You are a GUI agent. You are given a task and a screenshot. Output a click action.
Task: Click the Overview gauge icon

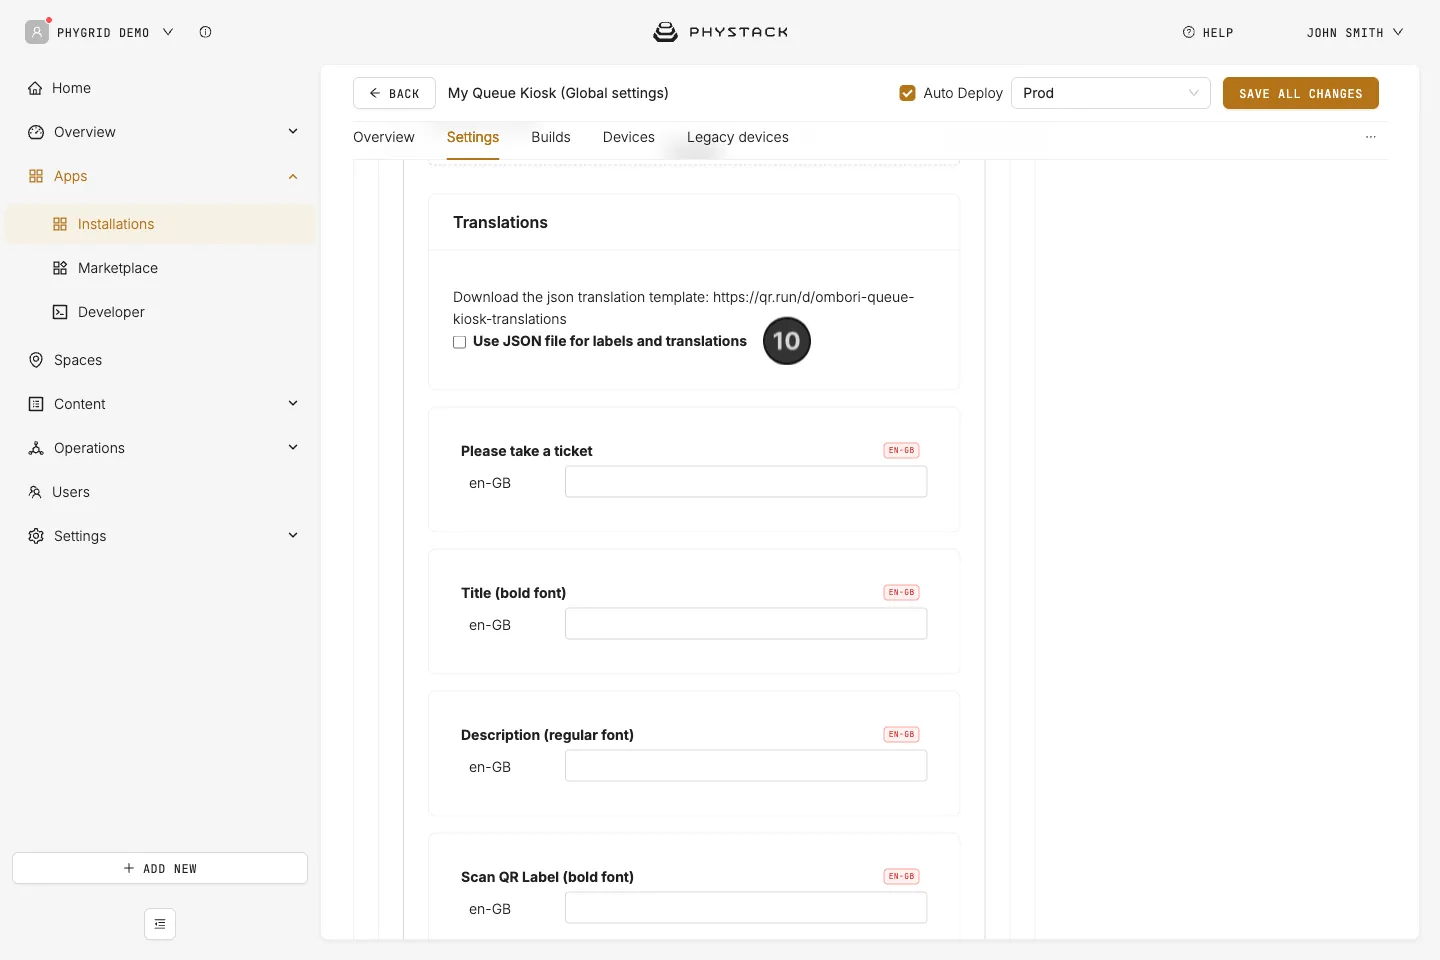[x=36, y=132]
